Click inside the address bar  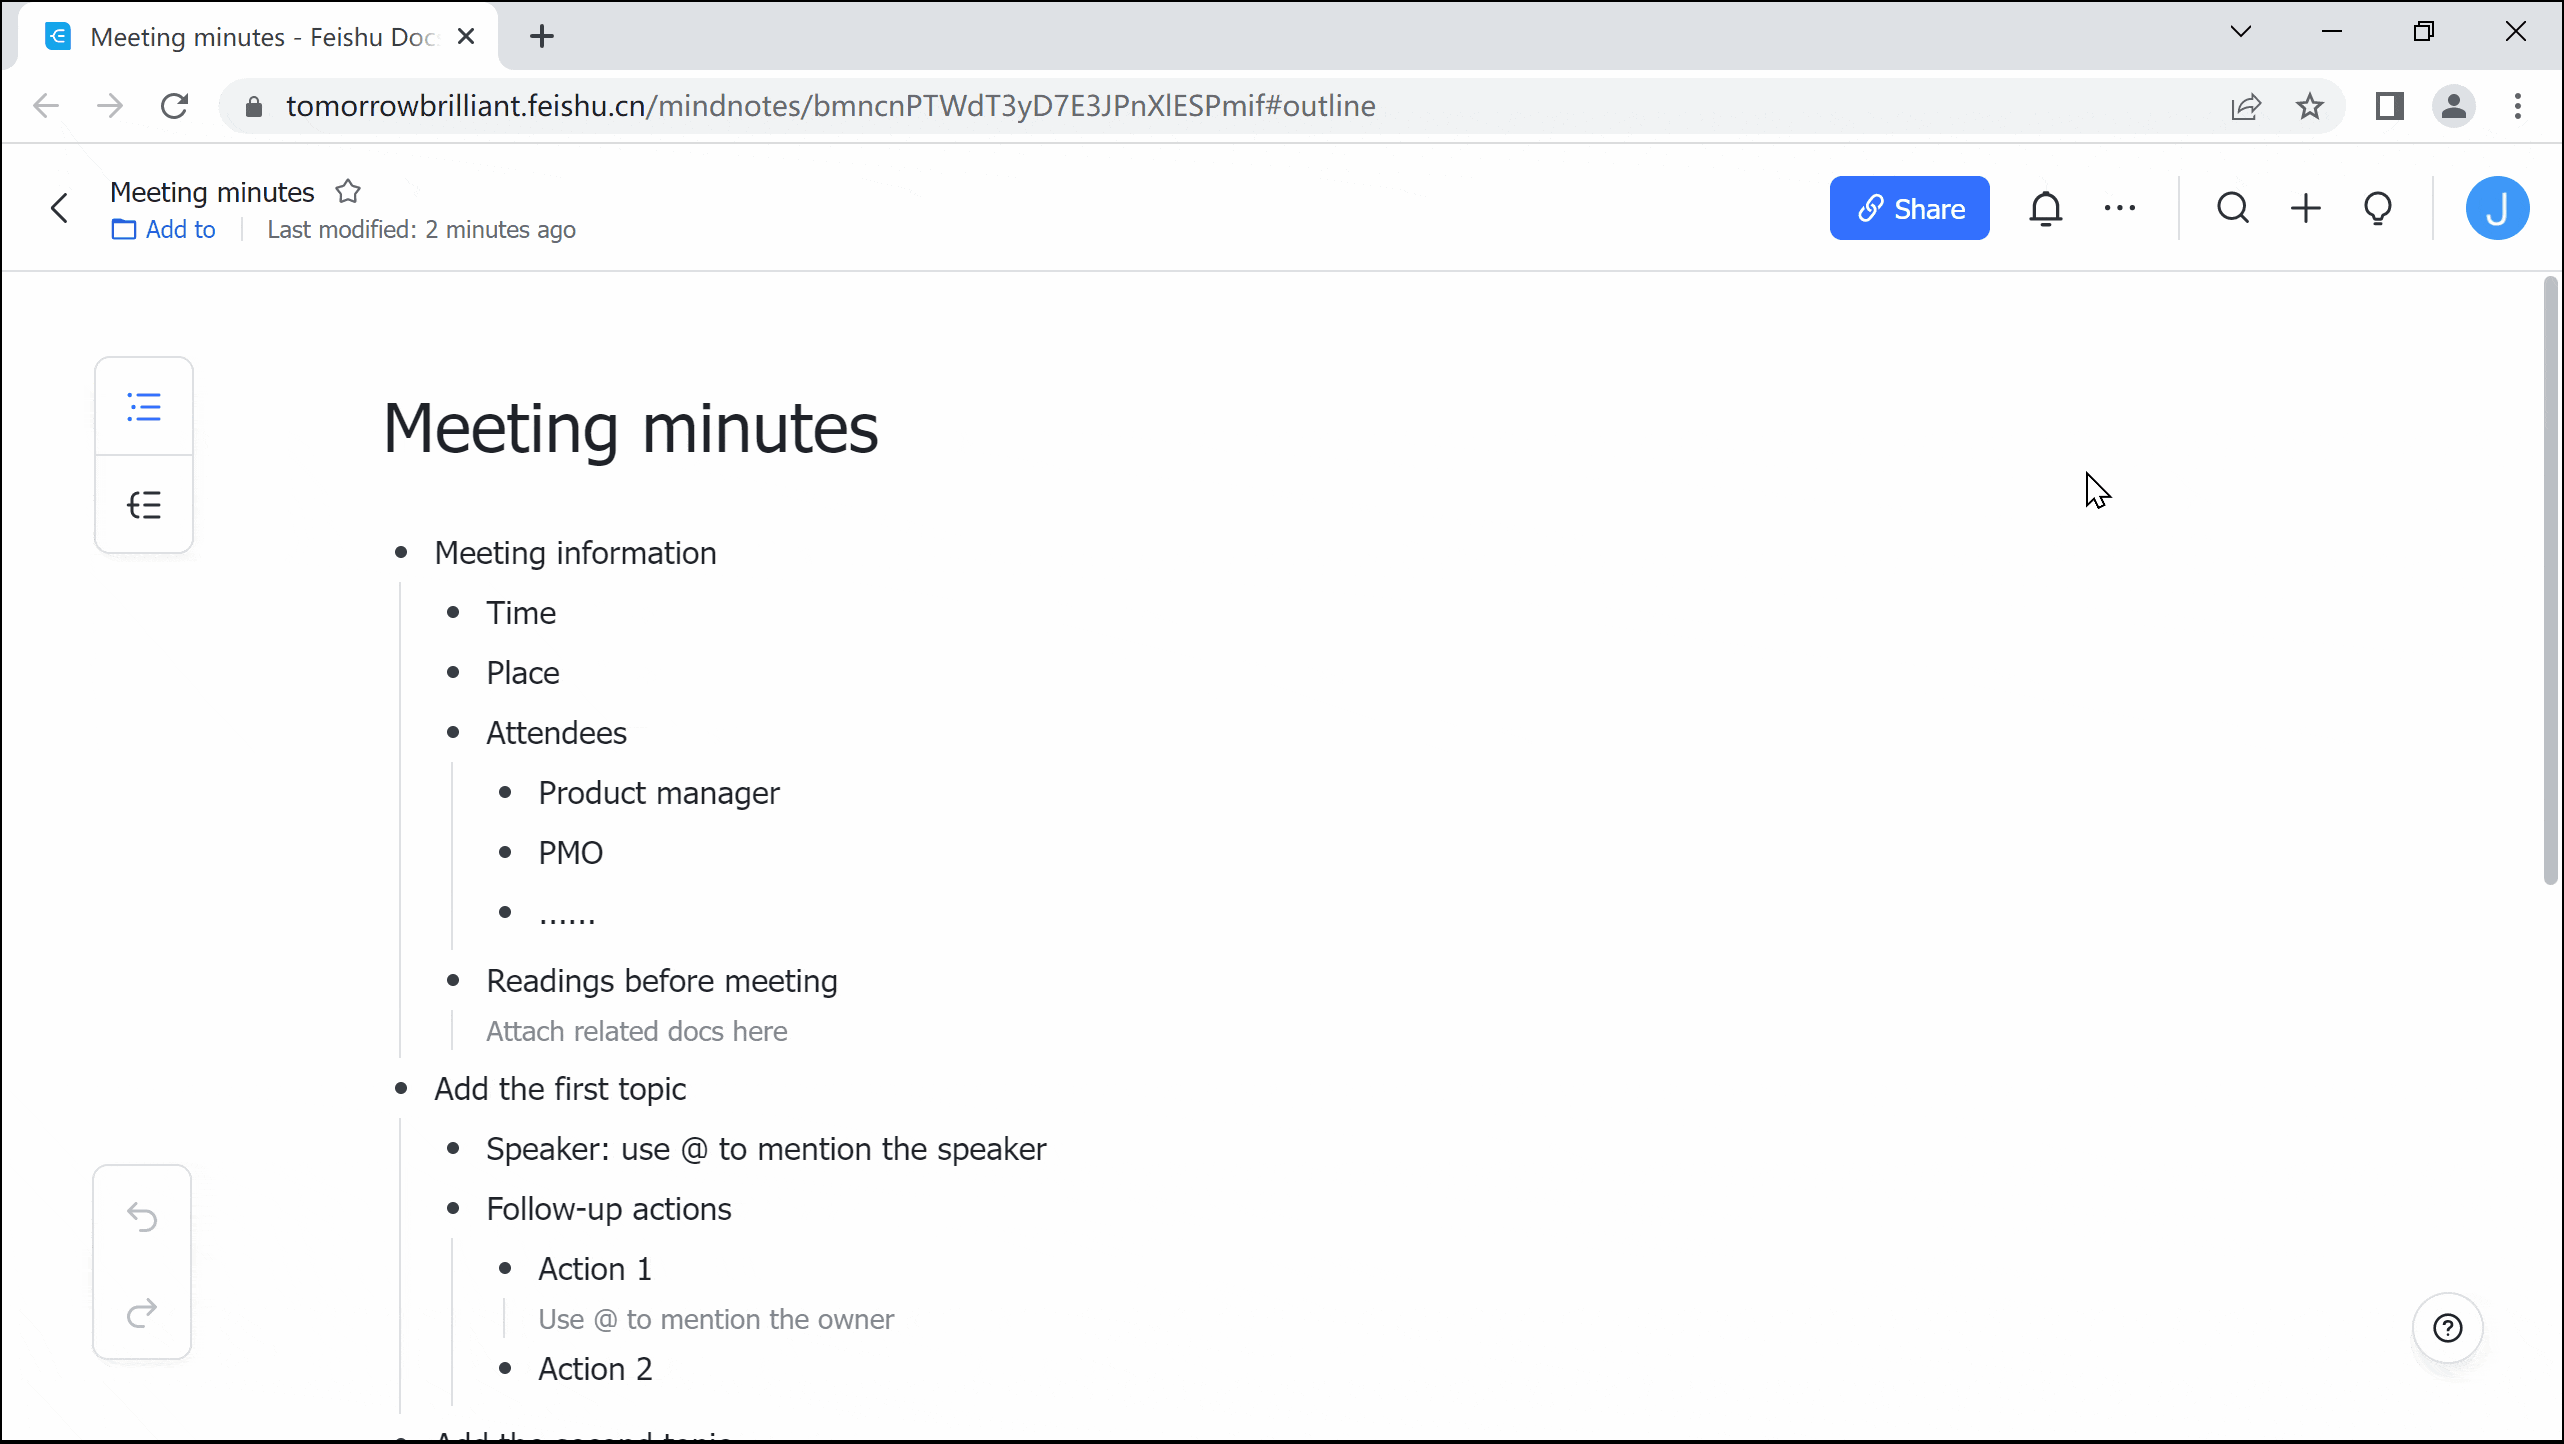[x=900, y=106]
